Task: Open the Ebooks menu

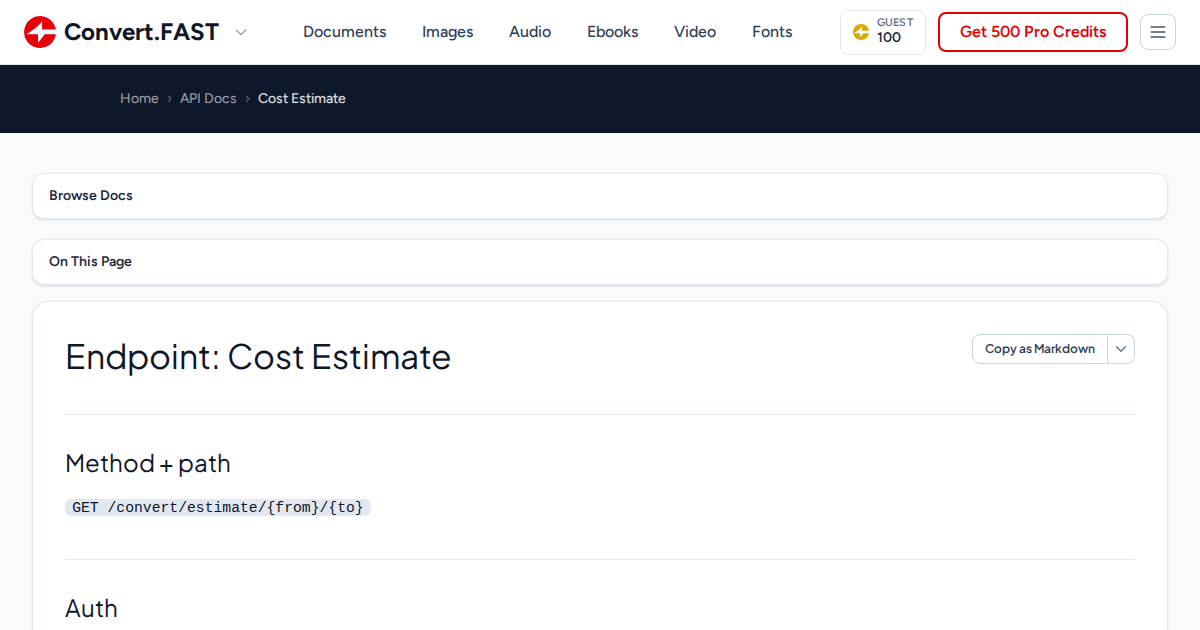Action: 613,32
